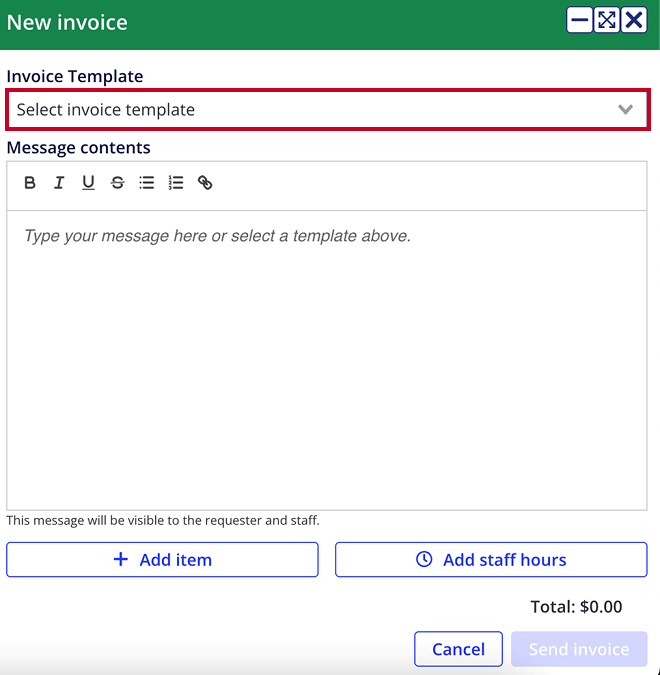Screen dimensions: 660x675
Task: Click the Message contents label
Action: (78, 148)
